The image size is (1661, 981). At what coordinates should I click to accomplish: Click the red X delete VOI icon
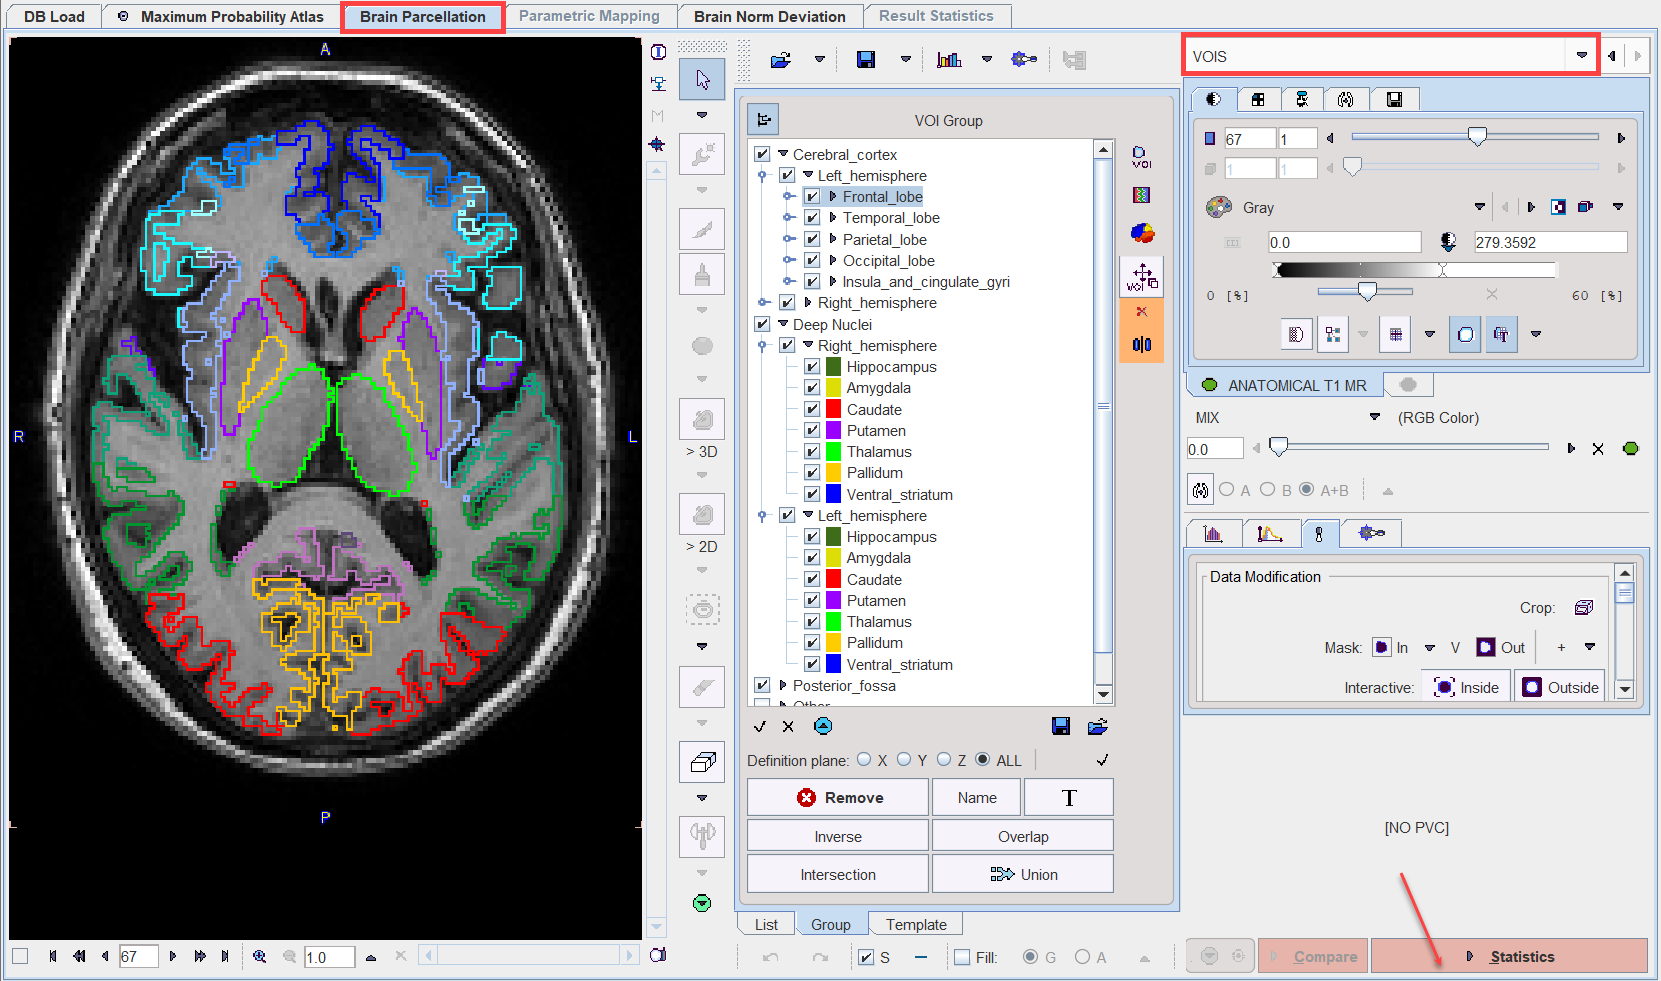pyautogui.click(x=1142, y=312)
